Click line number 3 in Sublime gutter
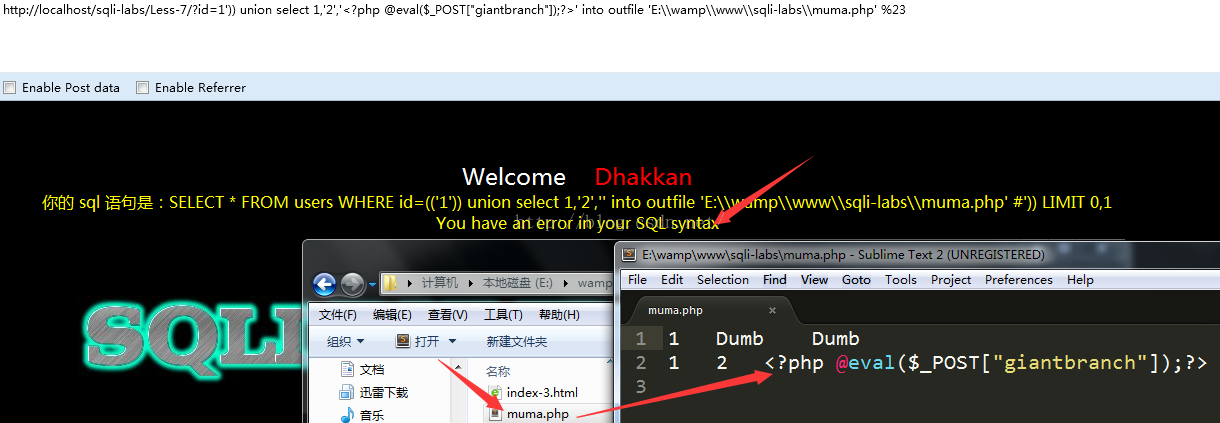The height and width of the screenshot is (423, 1220). pyautogui.click(x=643, y=387)
